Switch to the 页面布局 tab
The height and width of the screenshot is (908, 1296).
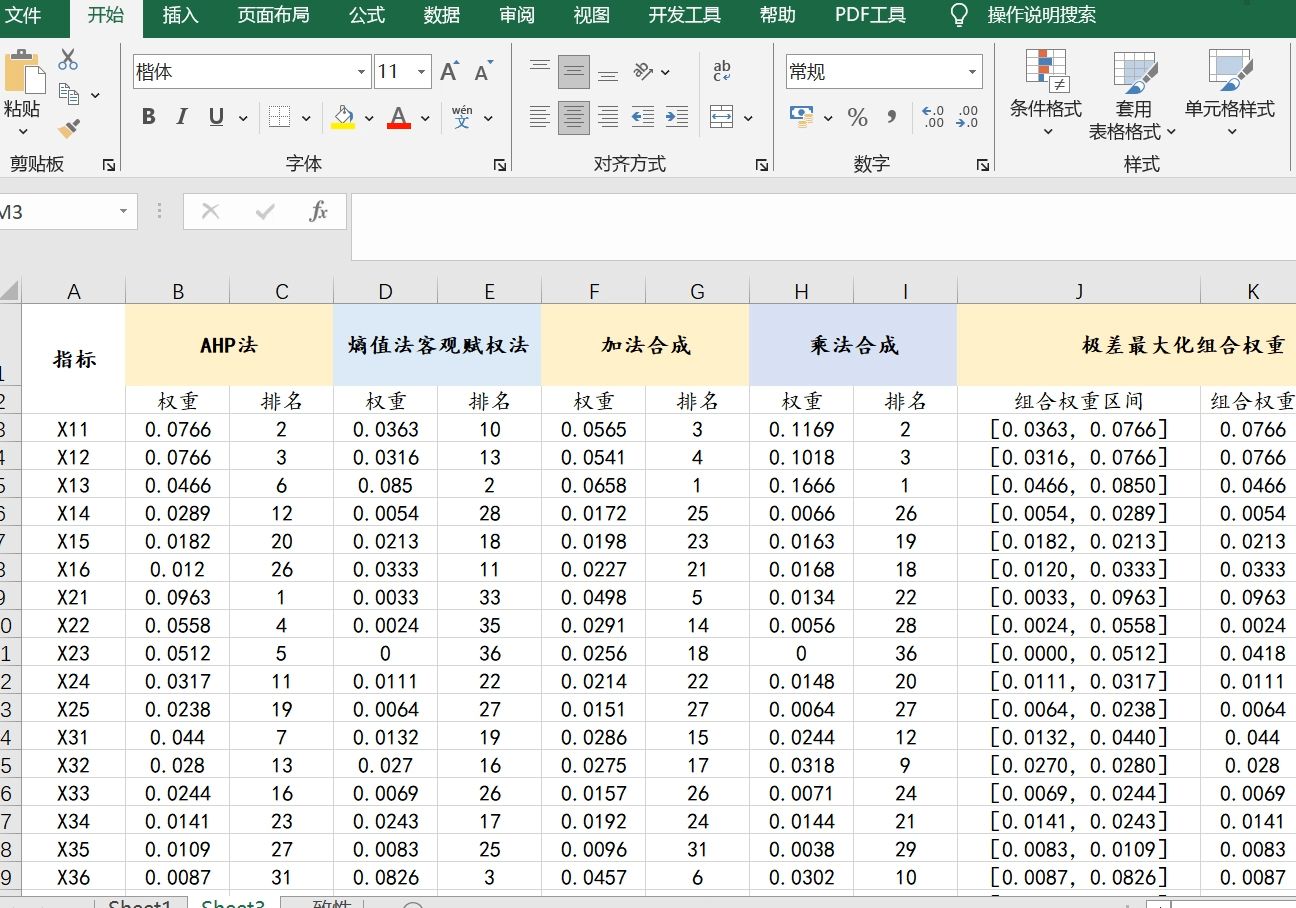pyautogui.click(x=274, y=15)
